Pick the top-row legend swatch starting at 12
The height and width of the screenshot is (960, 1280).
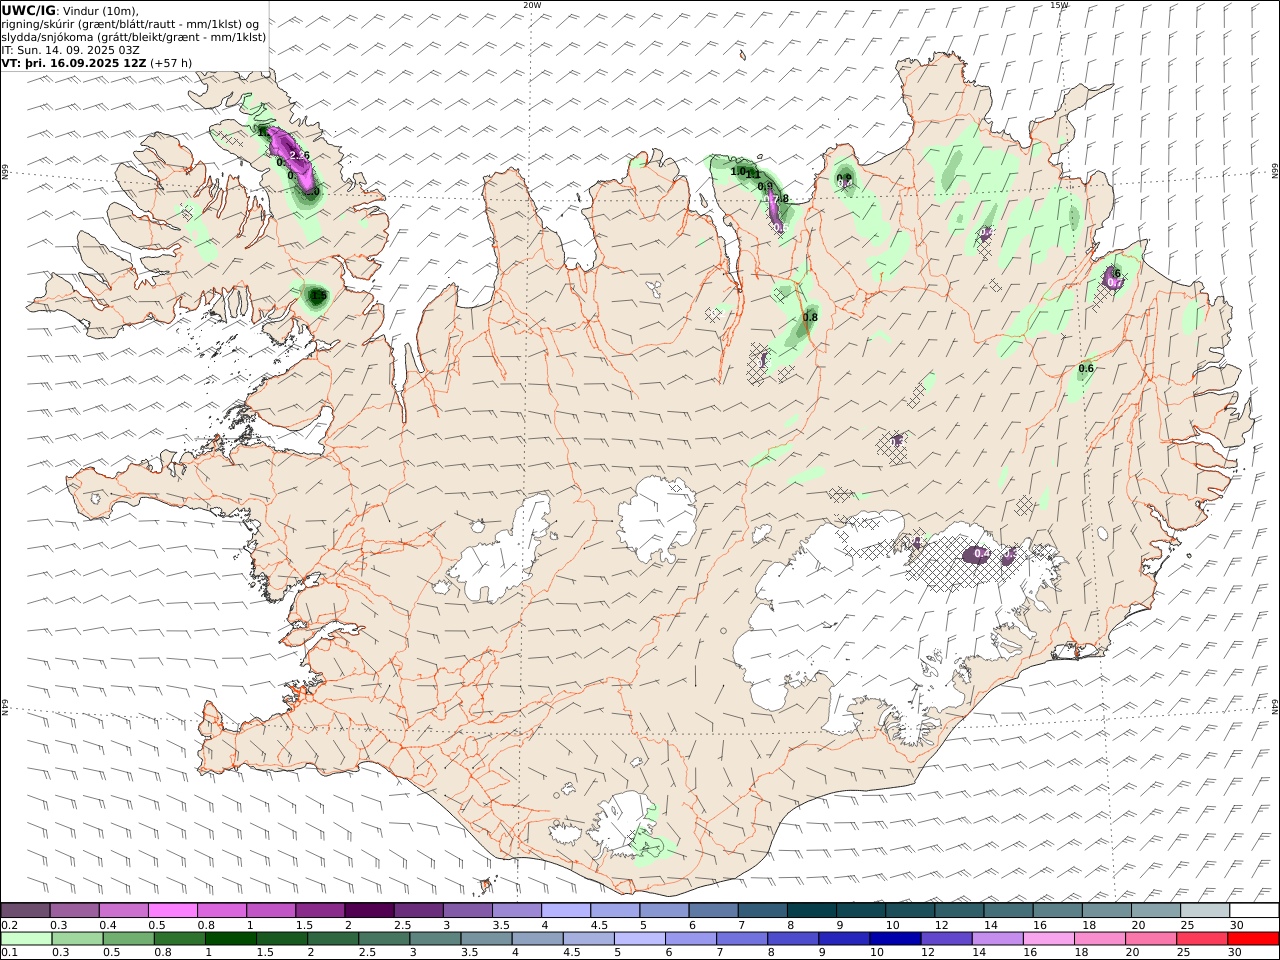click(959, 910)
